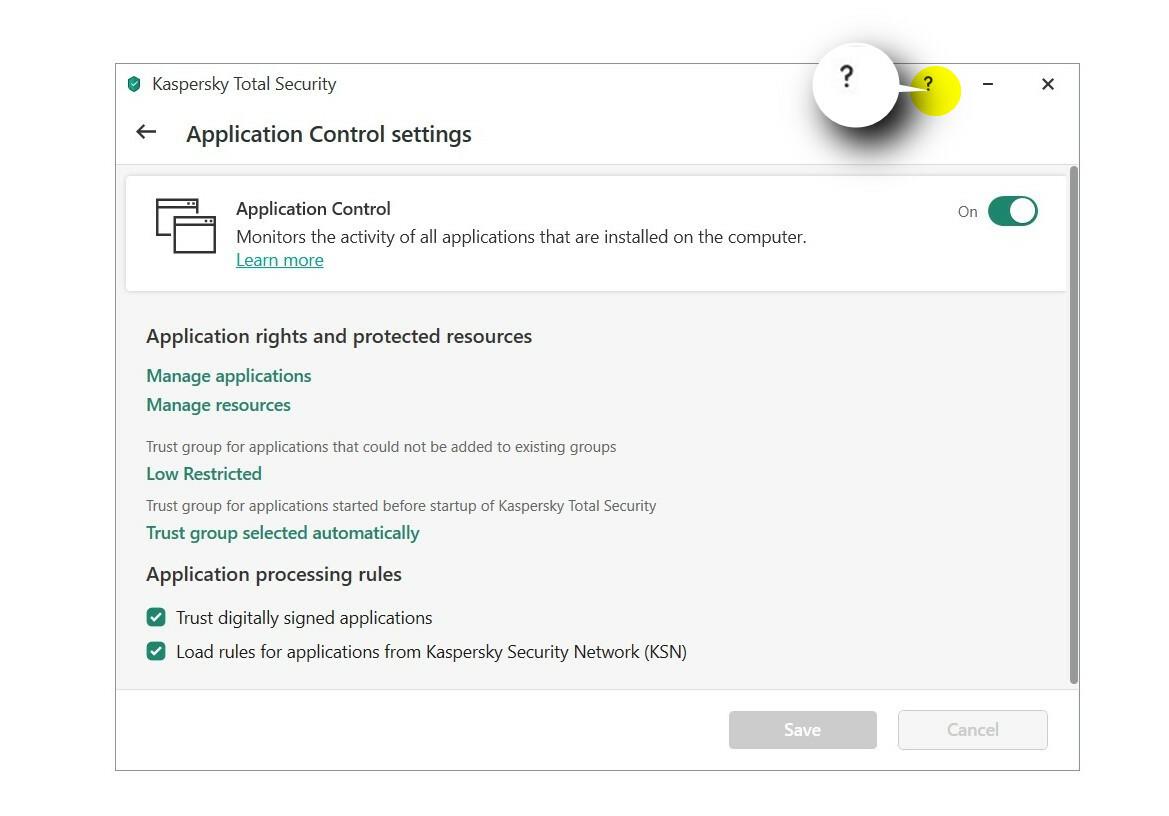This screenshot has height=816, width=1169.
Task: Click the overlapping windows Application Control icon
Action: [186, 225]
